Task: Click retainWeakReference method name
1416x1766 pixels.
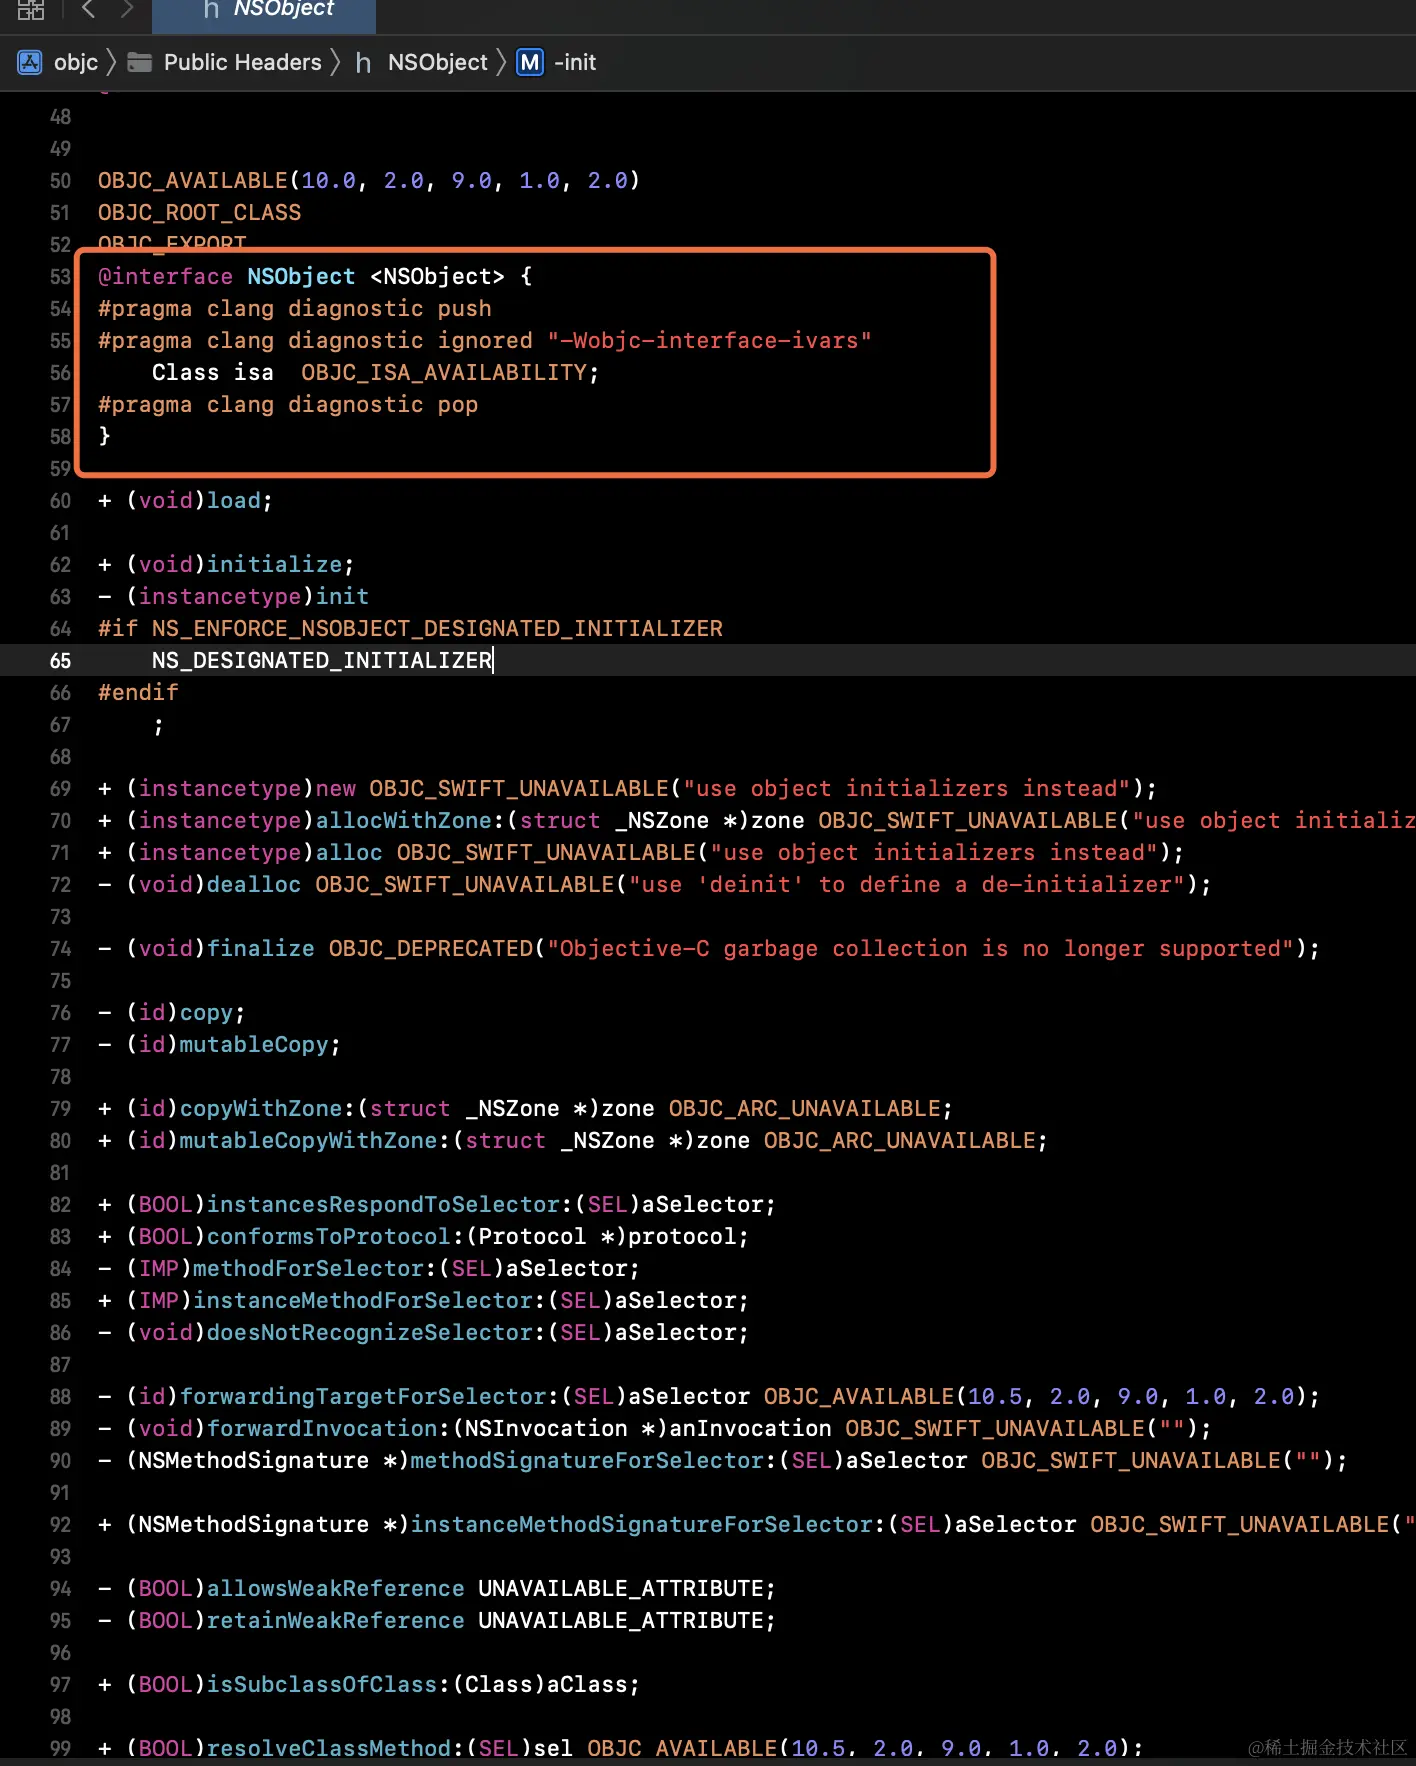Action: 336,1621
